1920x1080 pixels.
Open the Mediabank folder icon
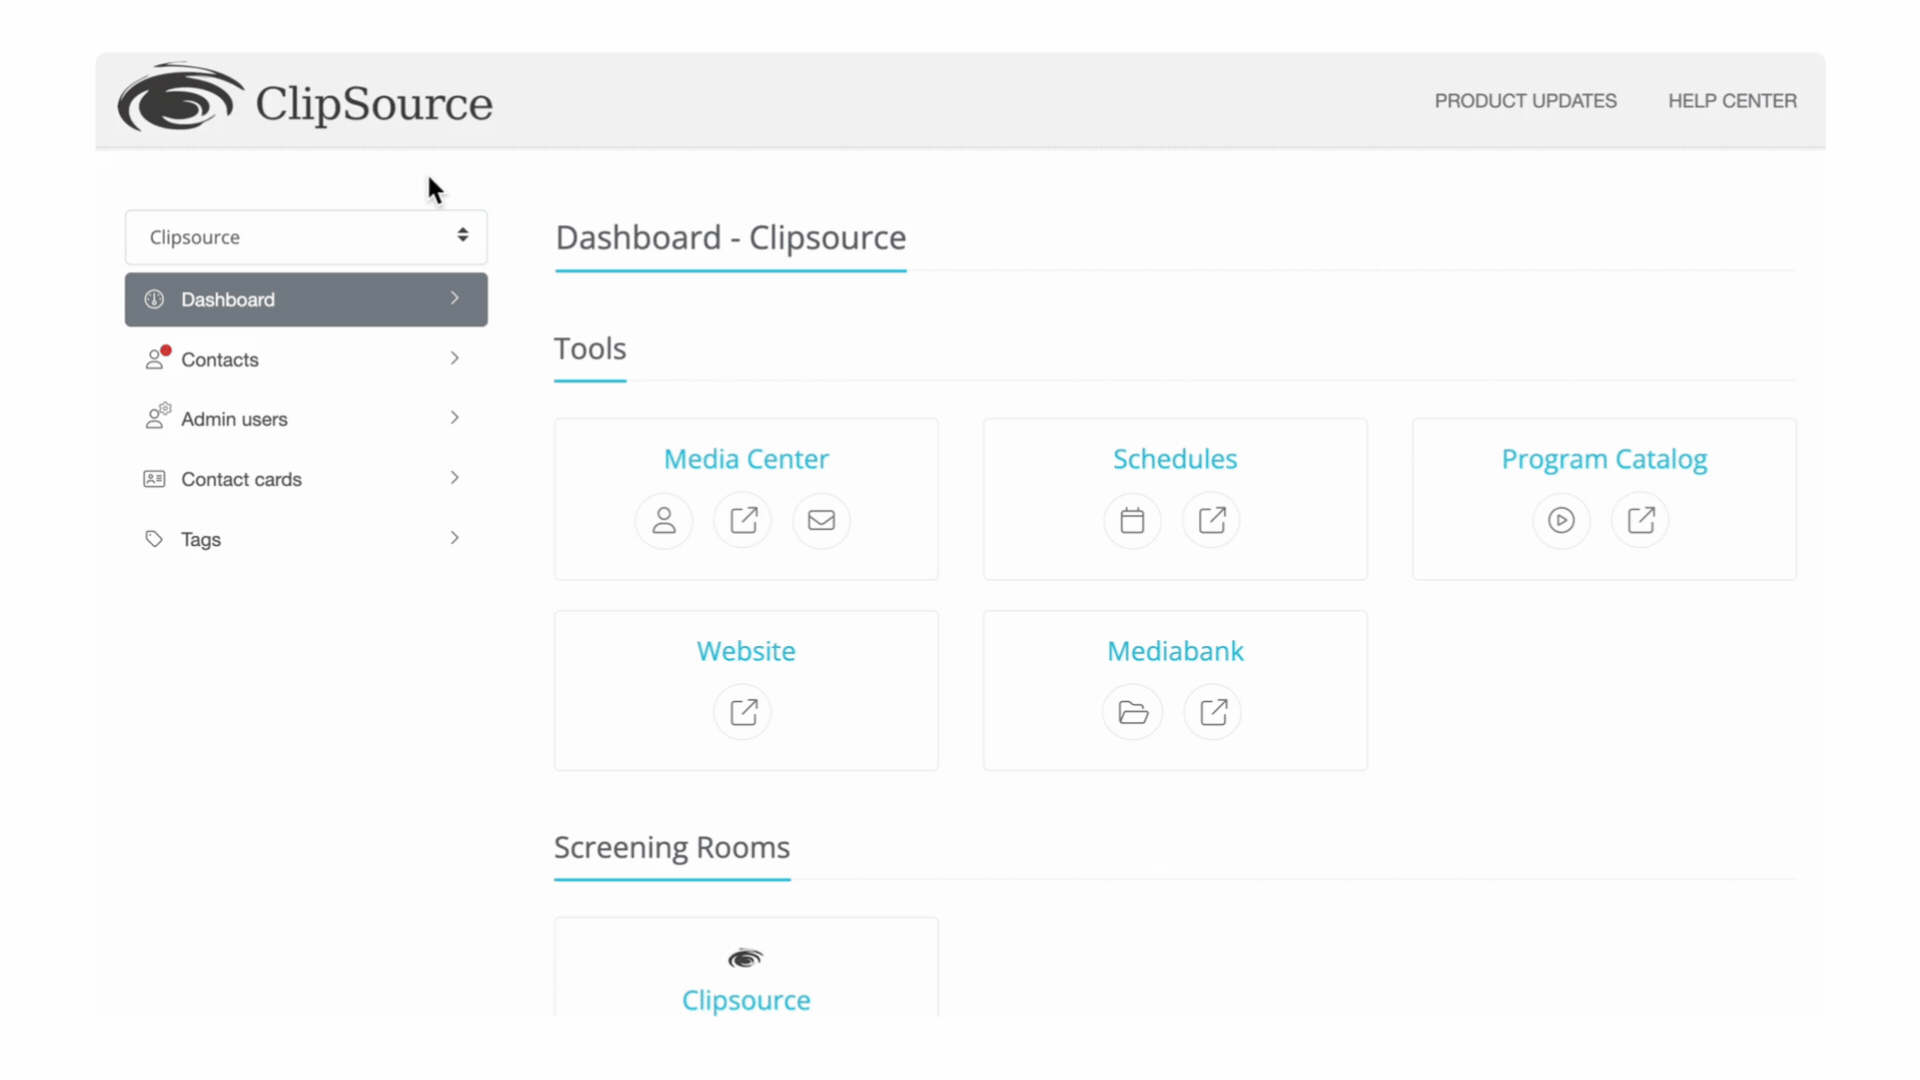point(1133,712)
